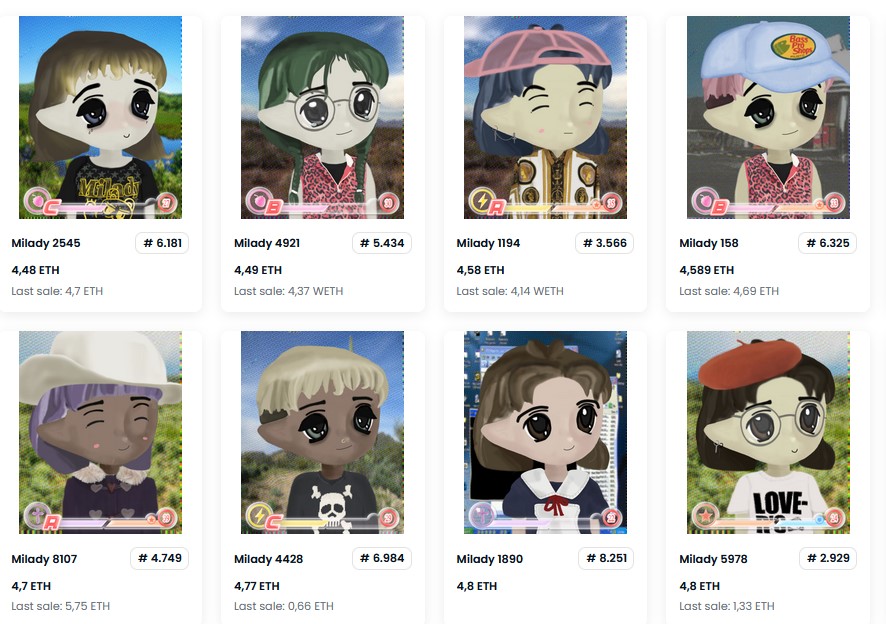The width and height of the screenshot is (886, 624).
Task: Open the Milady 1194 artwork thumbnail
Action: [545, 117]
